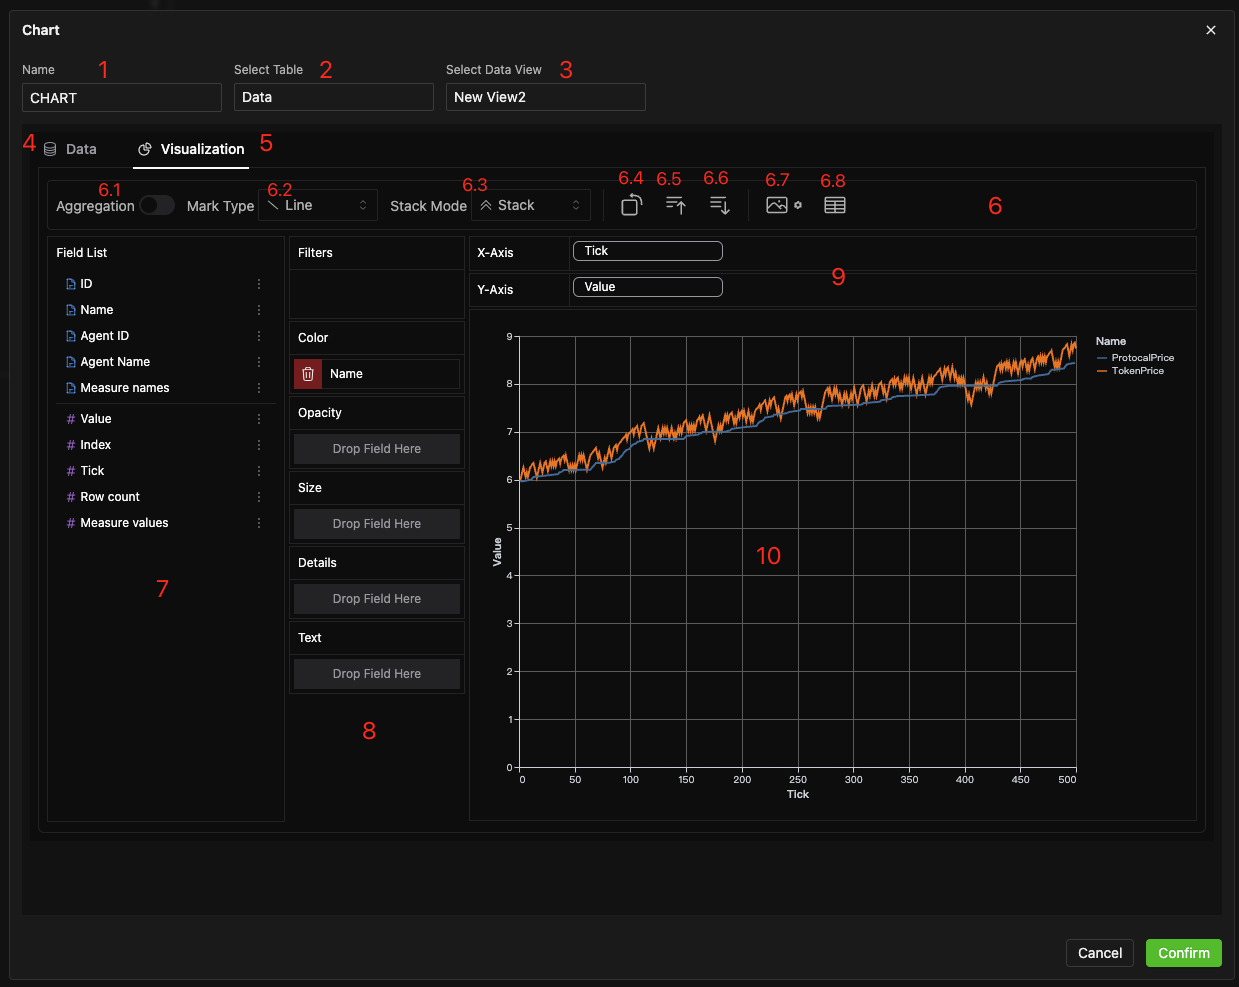Open the three-dot menu beside Tick field
Image resolution: width=1239 pixels, height=987 pixels.
point(259,471)
